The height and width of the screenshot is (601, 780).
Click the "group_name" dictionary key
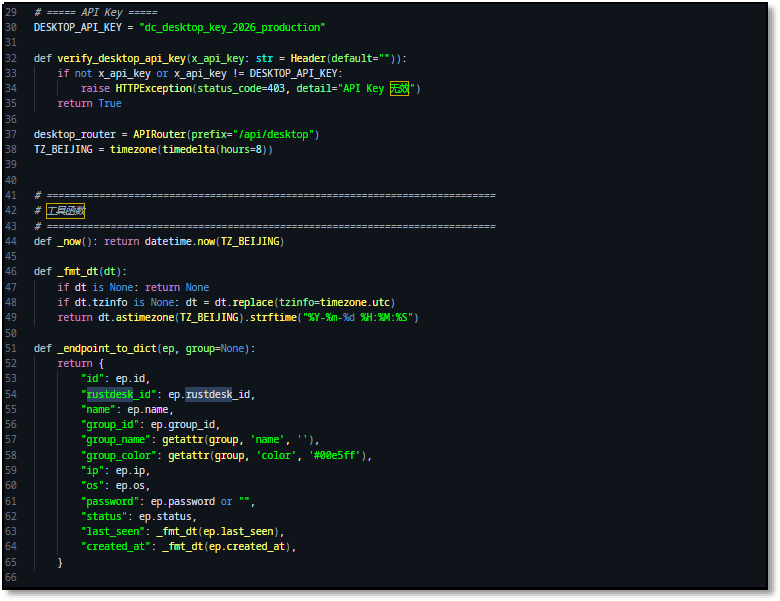pos(116,440)
